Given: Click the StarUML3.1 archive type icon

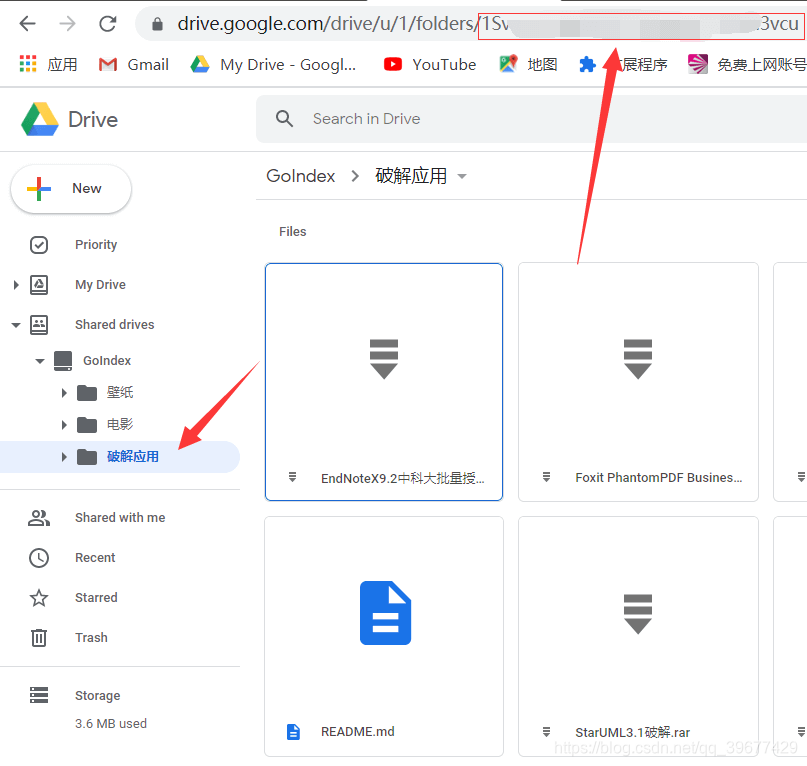Looking at the screenshot, I should 547,732.
